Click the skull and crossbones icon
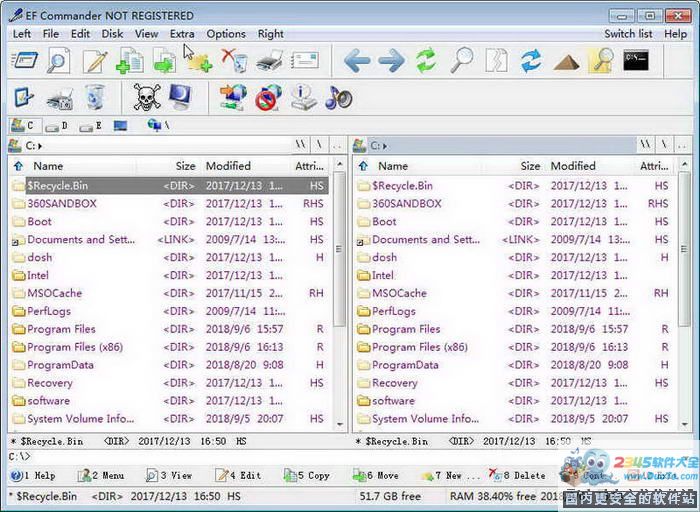This screenshot has height=512, width=700. coord(147,97)
